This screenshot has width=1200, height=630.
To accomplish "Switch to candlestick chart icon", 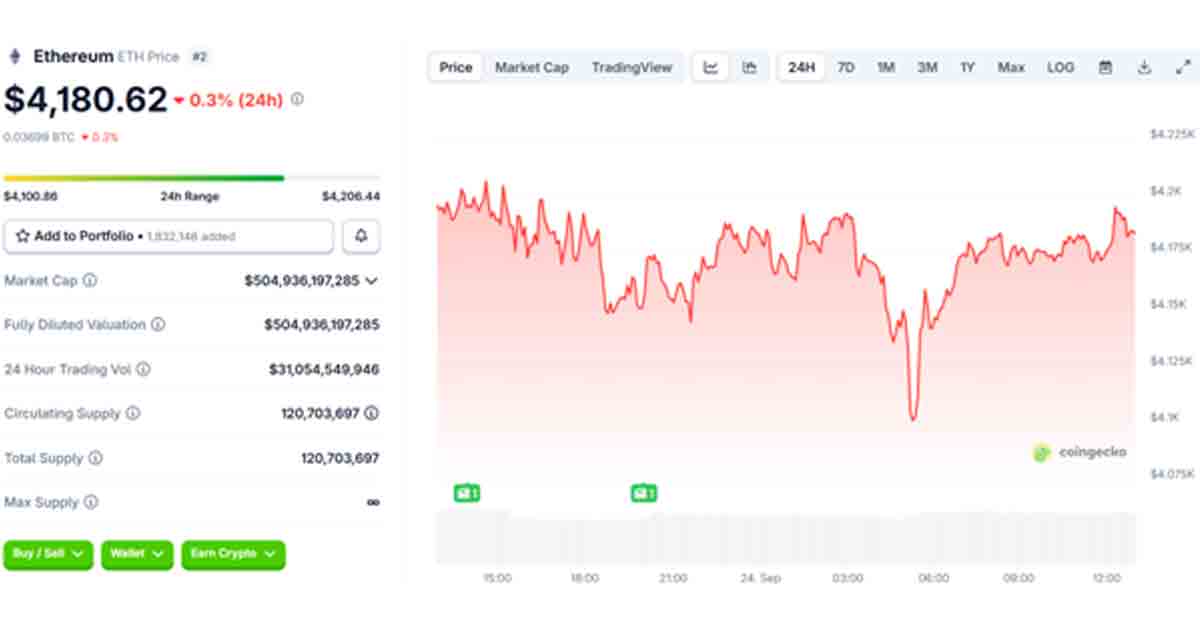I will coord(749,67).
